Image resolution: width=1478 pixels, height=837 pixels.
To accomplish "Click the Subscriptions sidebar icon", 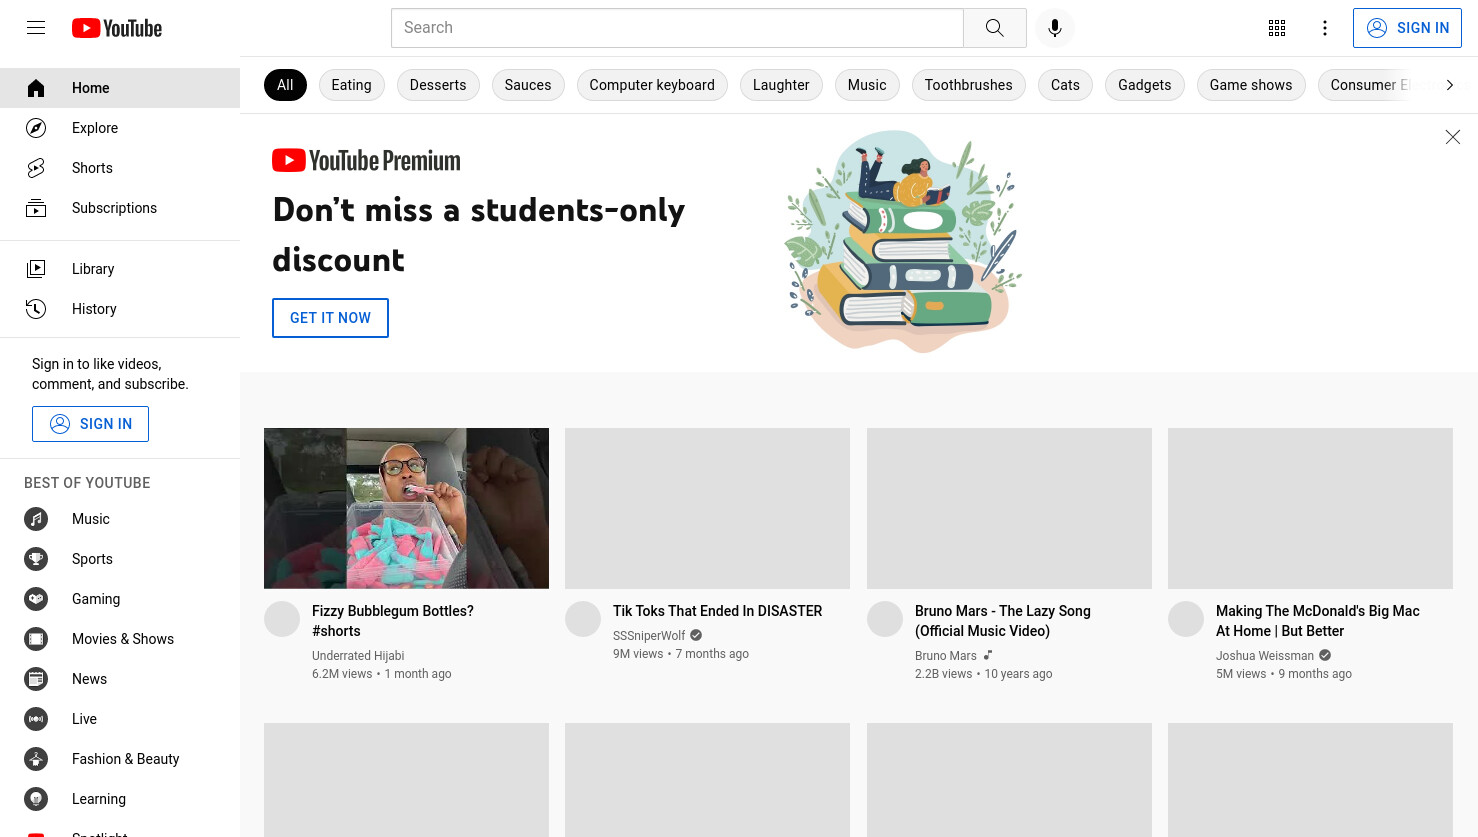I will point(36,208).
